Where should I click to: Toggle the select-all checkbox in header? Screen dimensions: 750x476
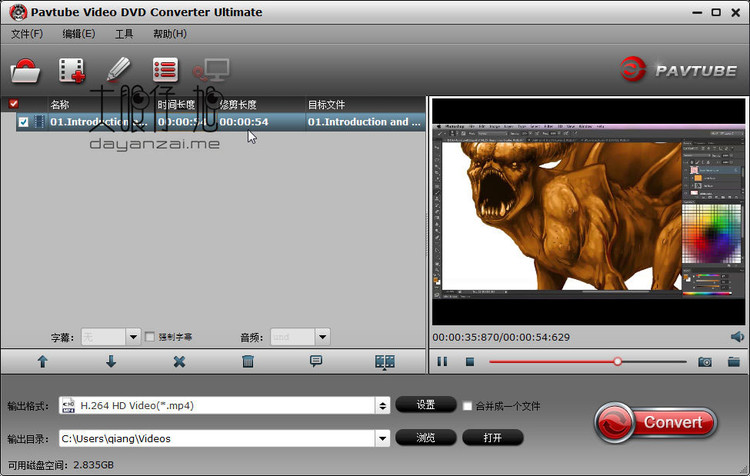pos(13,104)
